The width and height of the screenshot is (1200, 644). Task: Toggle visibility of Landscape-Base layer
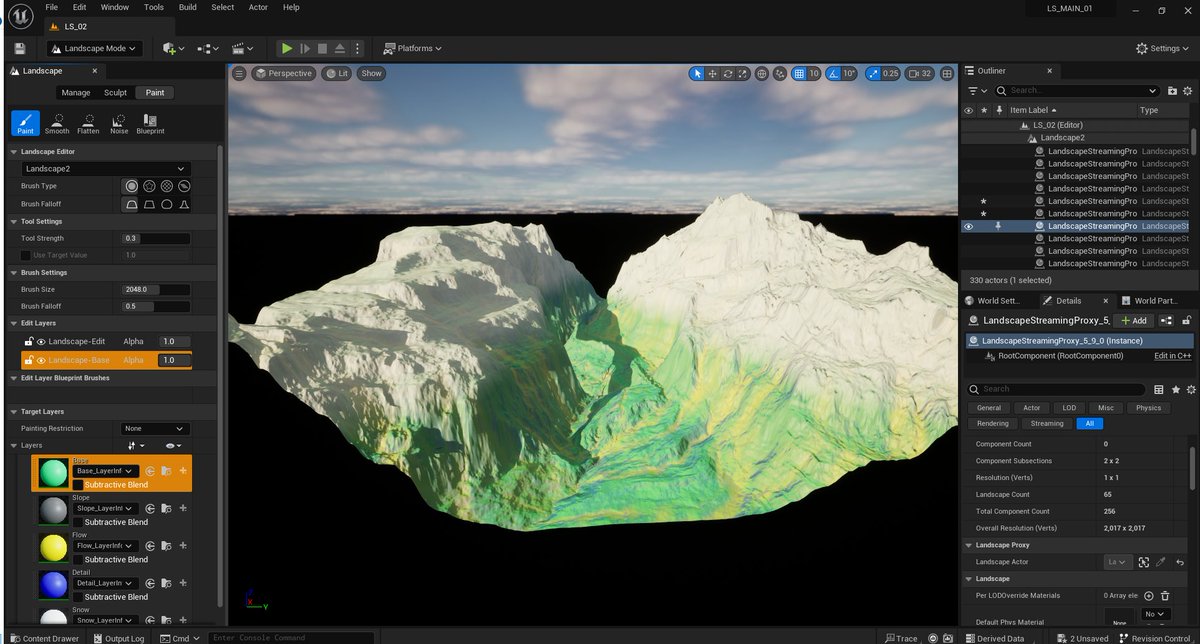[42, 360]
